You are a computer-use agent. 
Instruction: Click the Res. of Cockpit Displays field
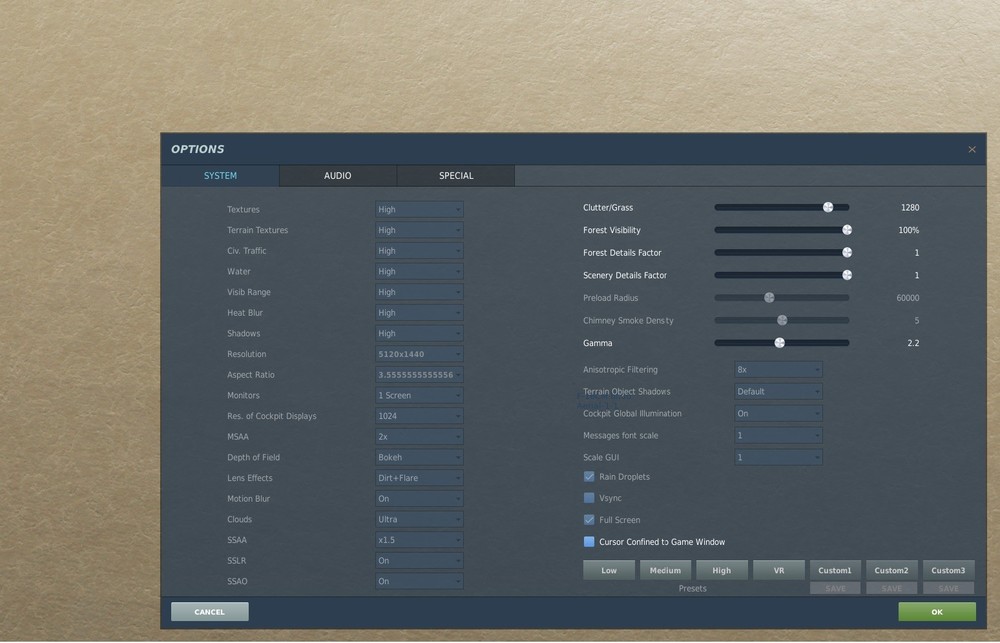coord(418,415)
